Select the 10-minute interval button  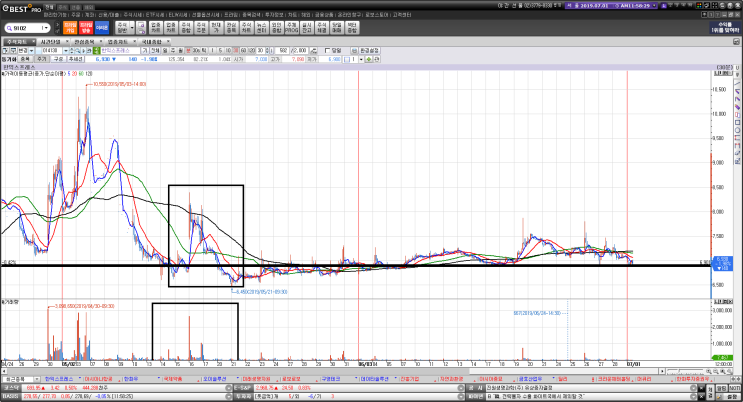pyautogui.click(x=228, y=50)
